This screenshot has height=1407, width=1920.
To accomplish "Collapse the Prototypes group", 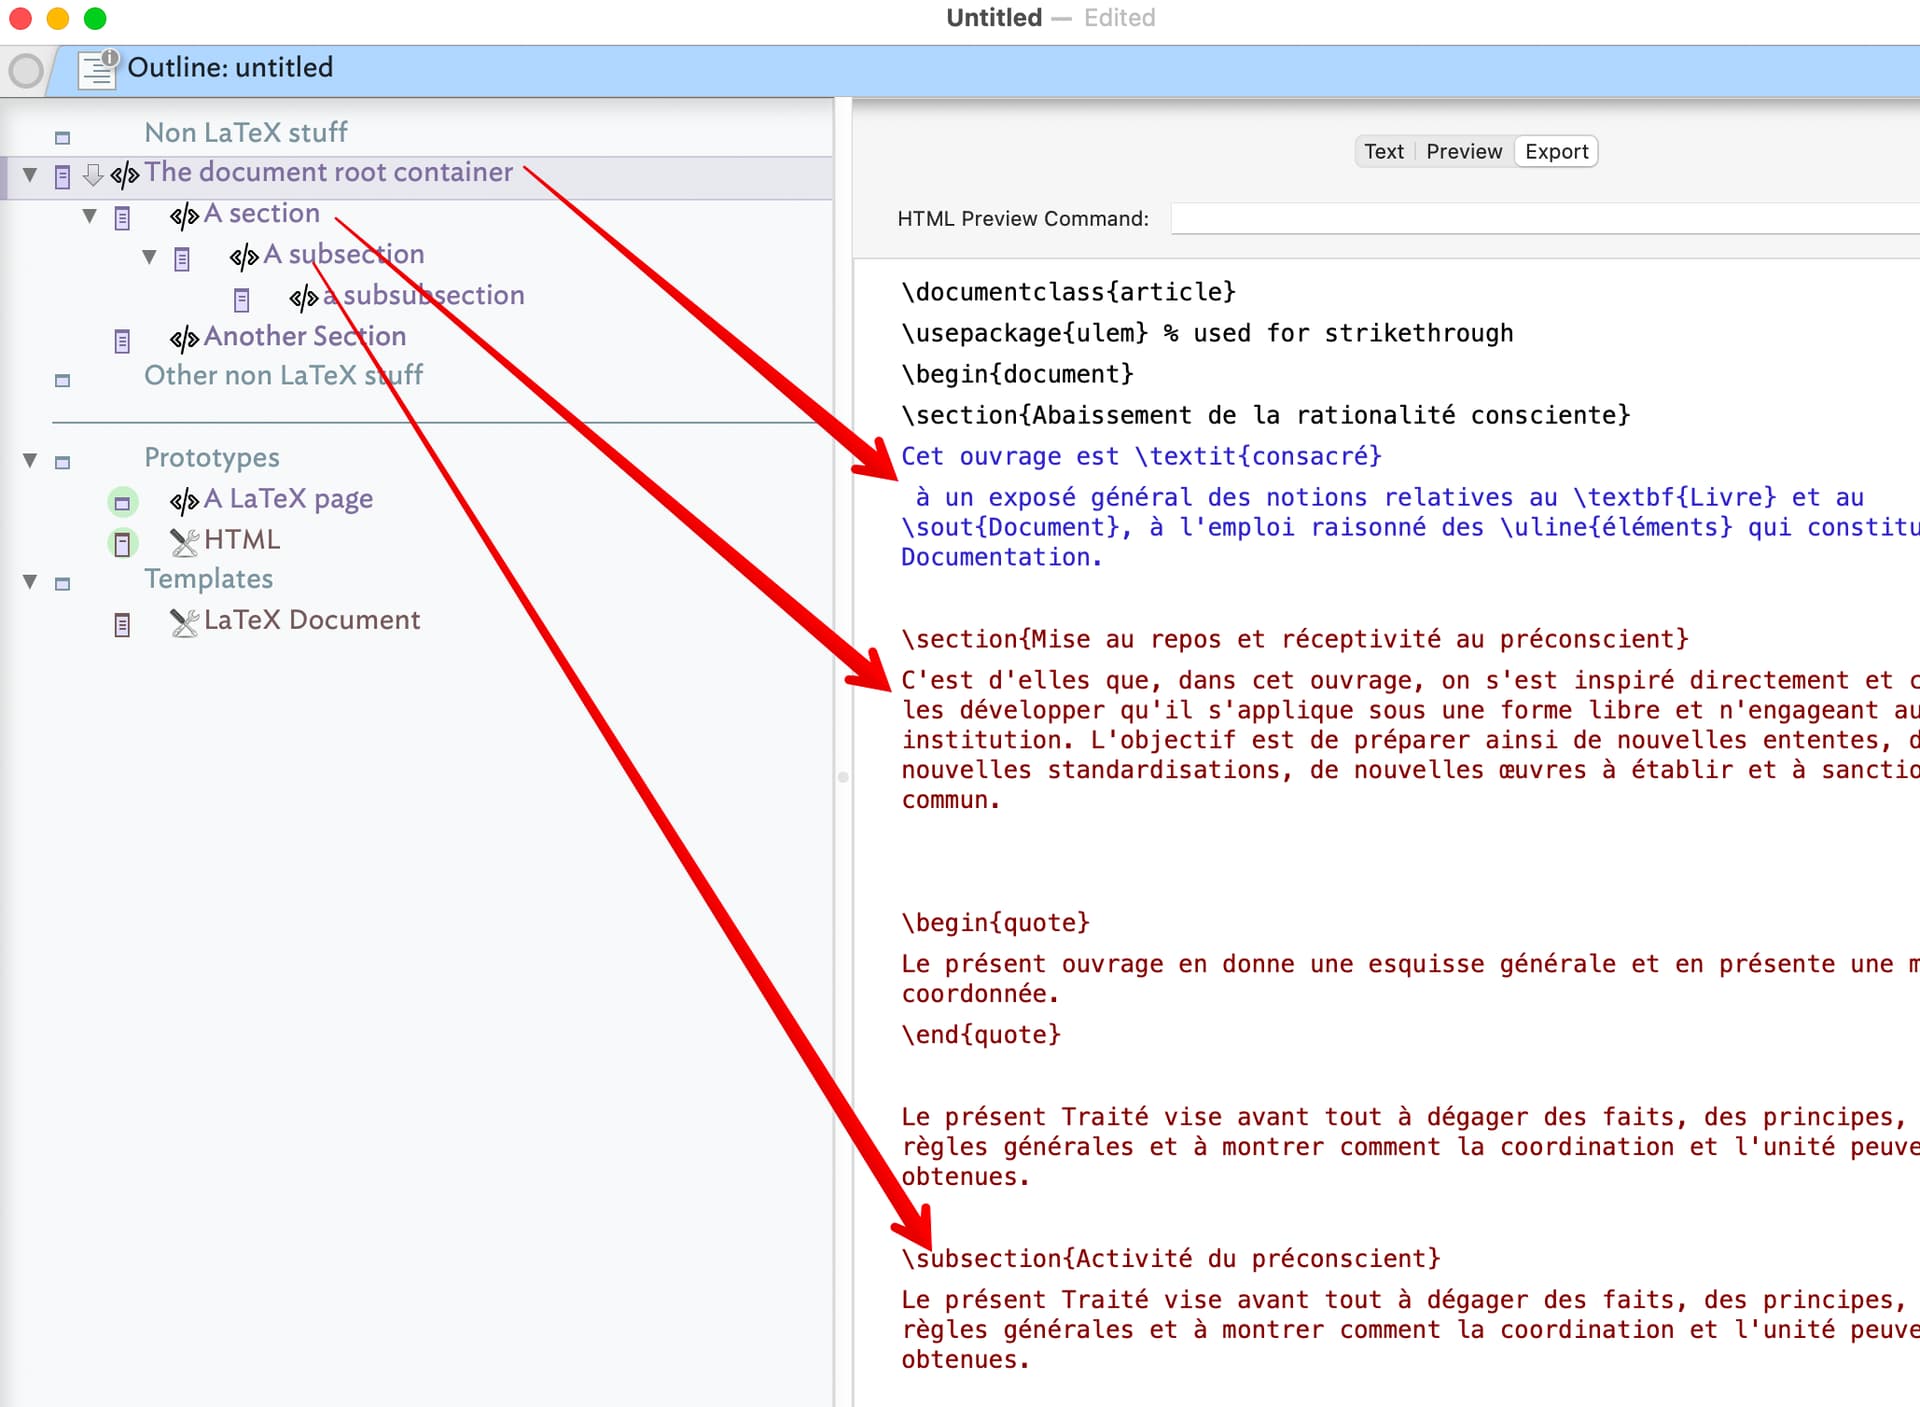I will tap(30, 460).
